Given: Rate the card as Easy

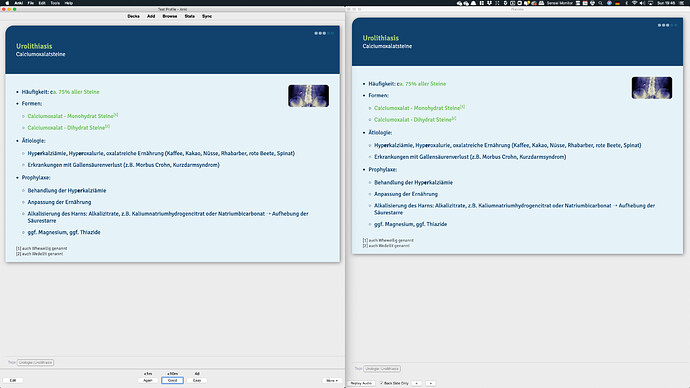Looking at the screenshot, I should click(x=197, y=381).
